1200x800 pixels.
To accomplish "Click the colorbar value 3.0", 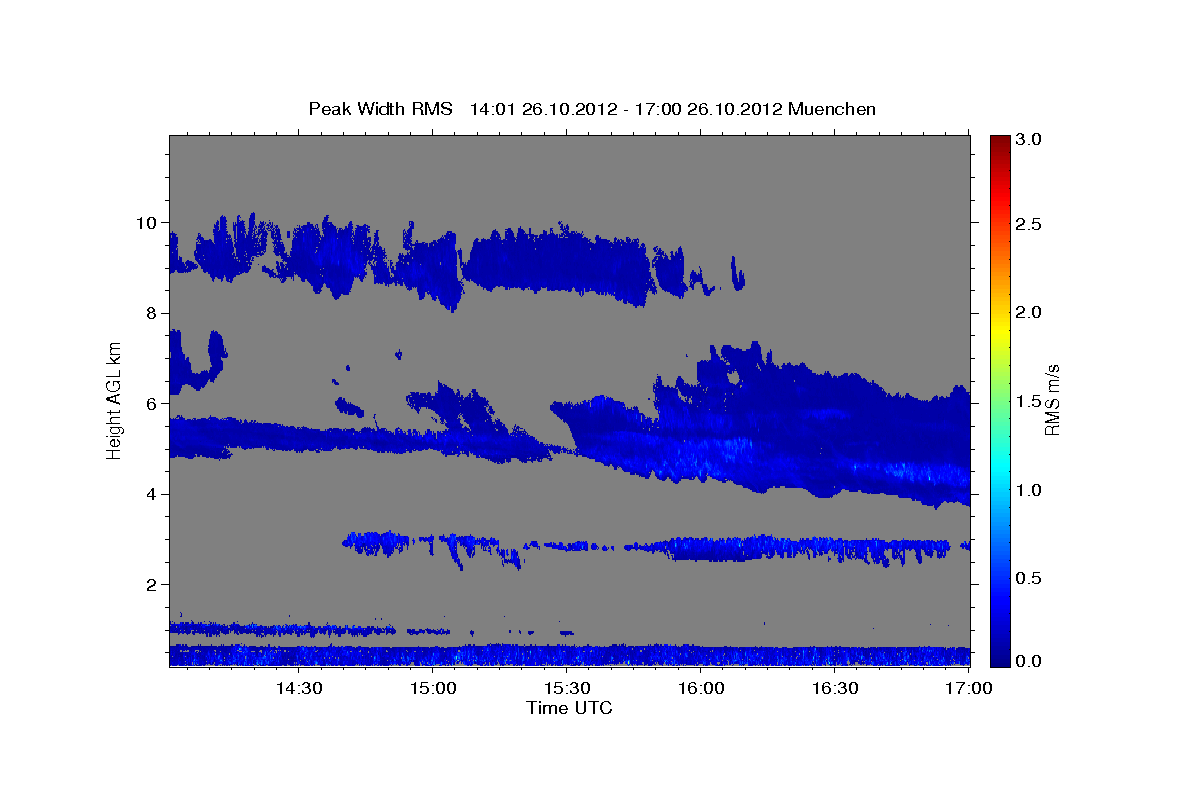I will point(1029,140).
